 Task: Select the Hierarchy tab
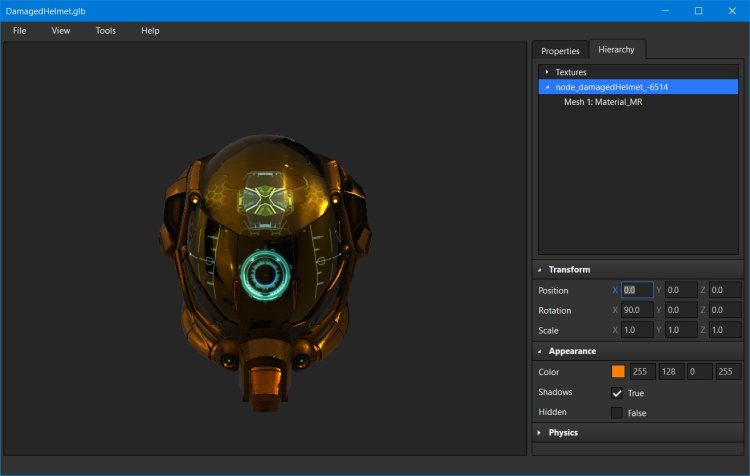click(616, 50)
